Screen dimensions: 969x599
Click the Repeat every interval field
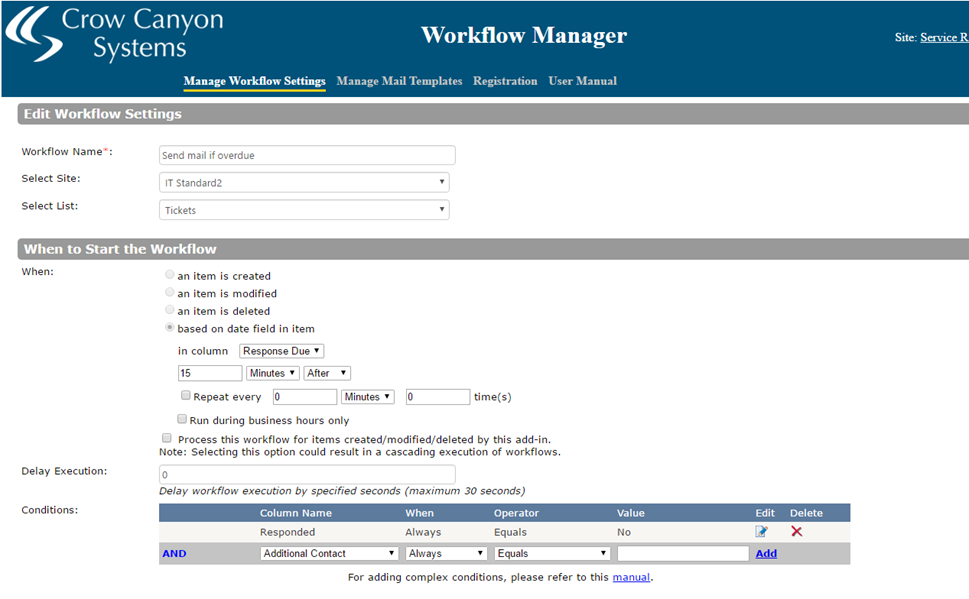click(305, 397)
